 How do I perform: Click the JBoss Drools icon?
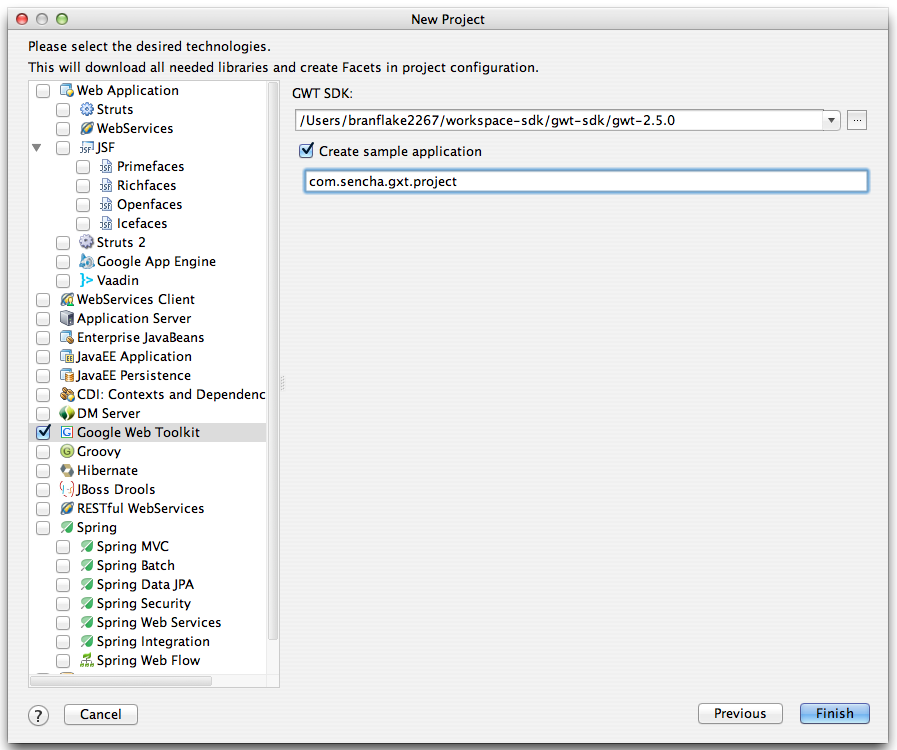coord(67,489)
